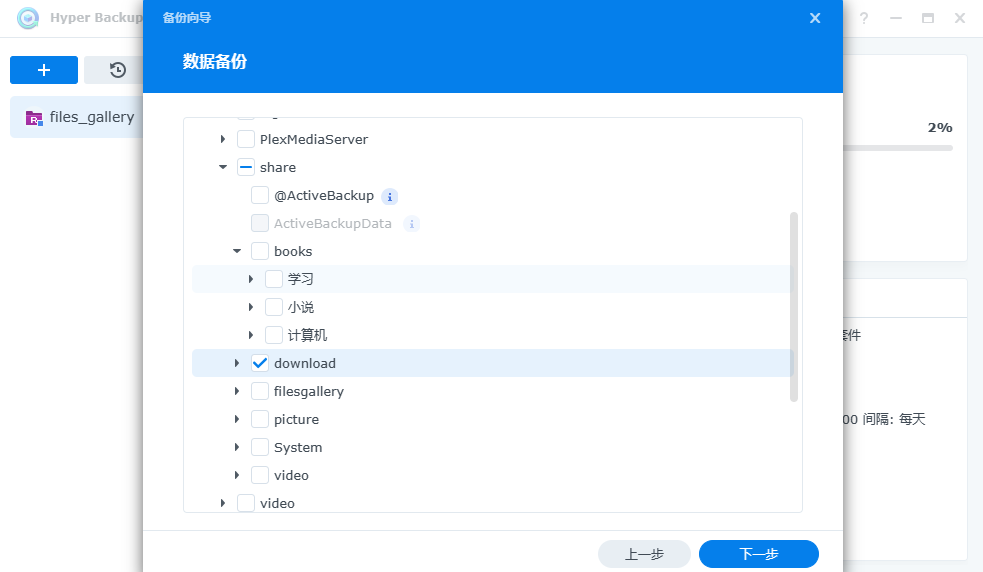Click the files_gallery task icon
The height and width of the screenshot is (572, 983).
(34, 118)
